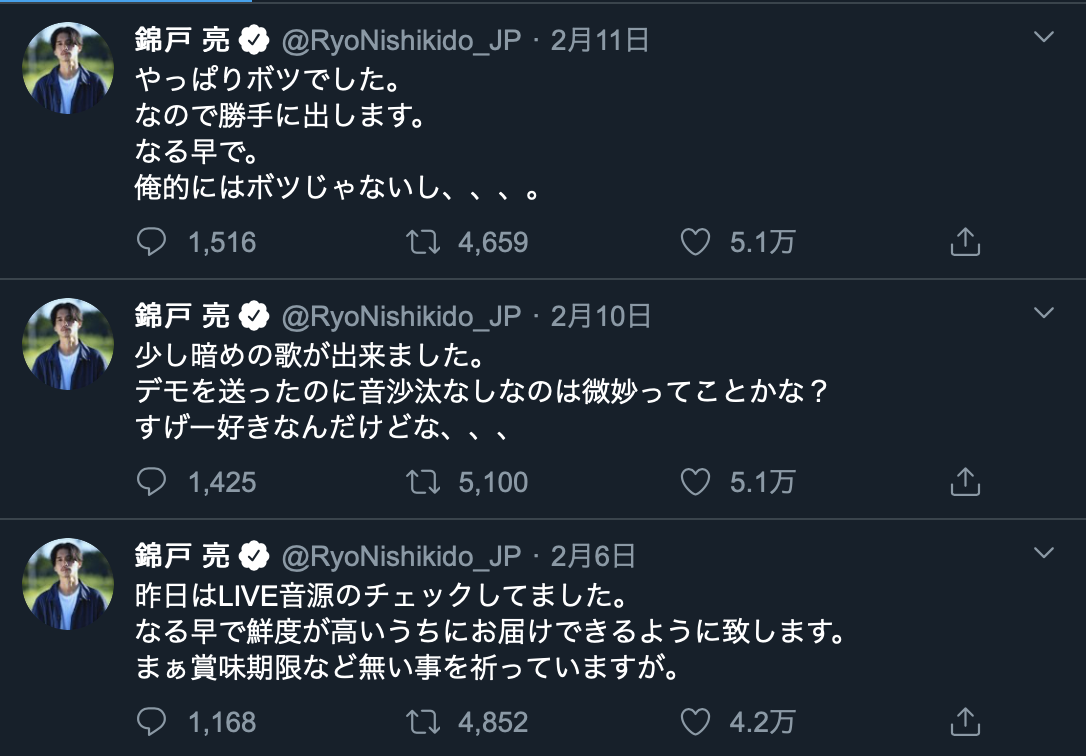Open avatar thumbnail on the February 6 tweet
Viewport: 1086px width, 756px height.
[68, 584]
